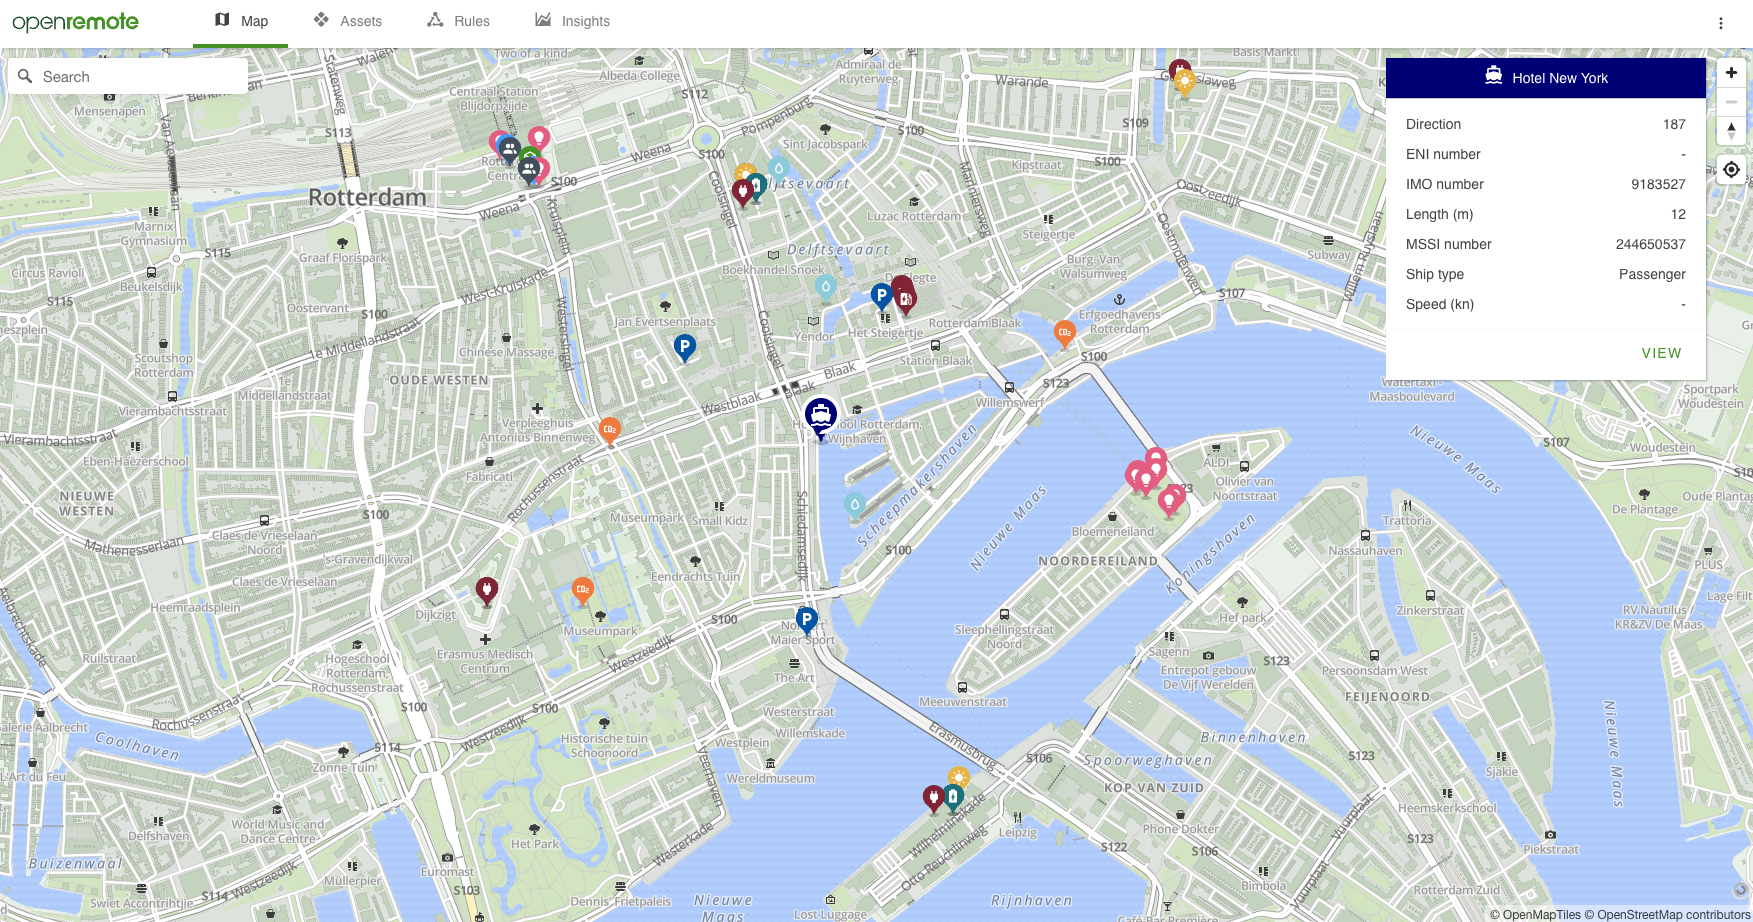Focus the map Search field

pos(129,76)
